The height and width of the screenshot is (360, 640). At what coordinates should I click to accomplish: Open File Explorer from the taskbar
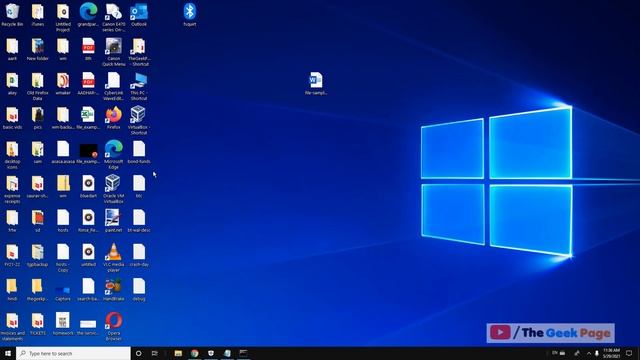[x=178, y=353]
